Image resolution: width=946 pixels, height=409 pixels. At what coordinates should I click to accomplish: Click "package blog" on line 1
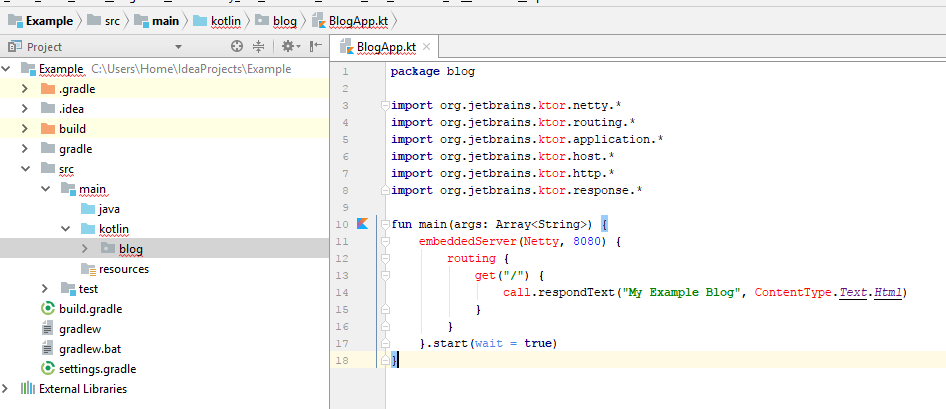pos(433,72)
